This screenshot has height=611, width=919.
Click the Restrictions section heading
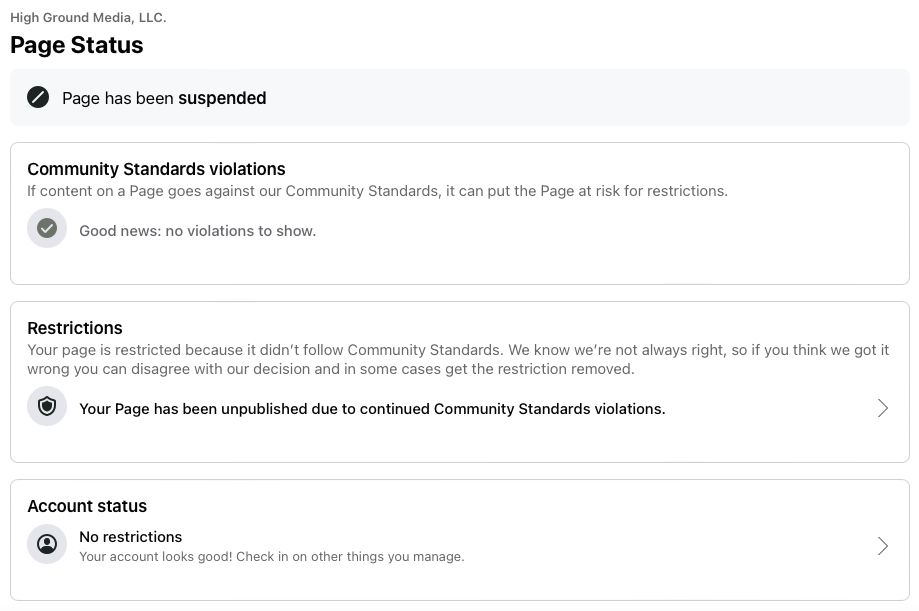75,328
